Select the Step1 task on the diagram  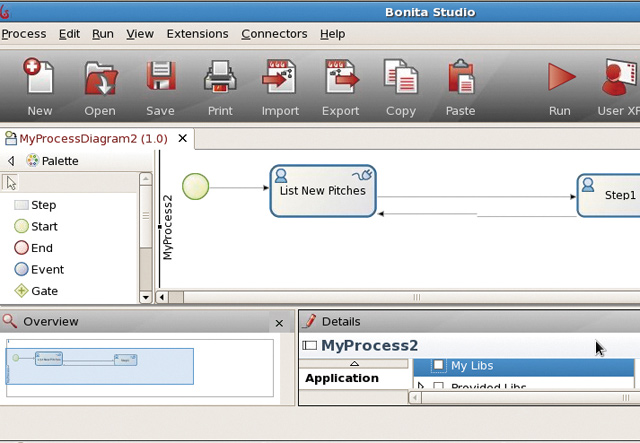609,195
